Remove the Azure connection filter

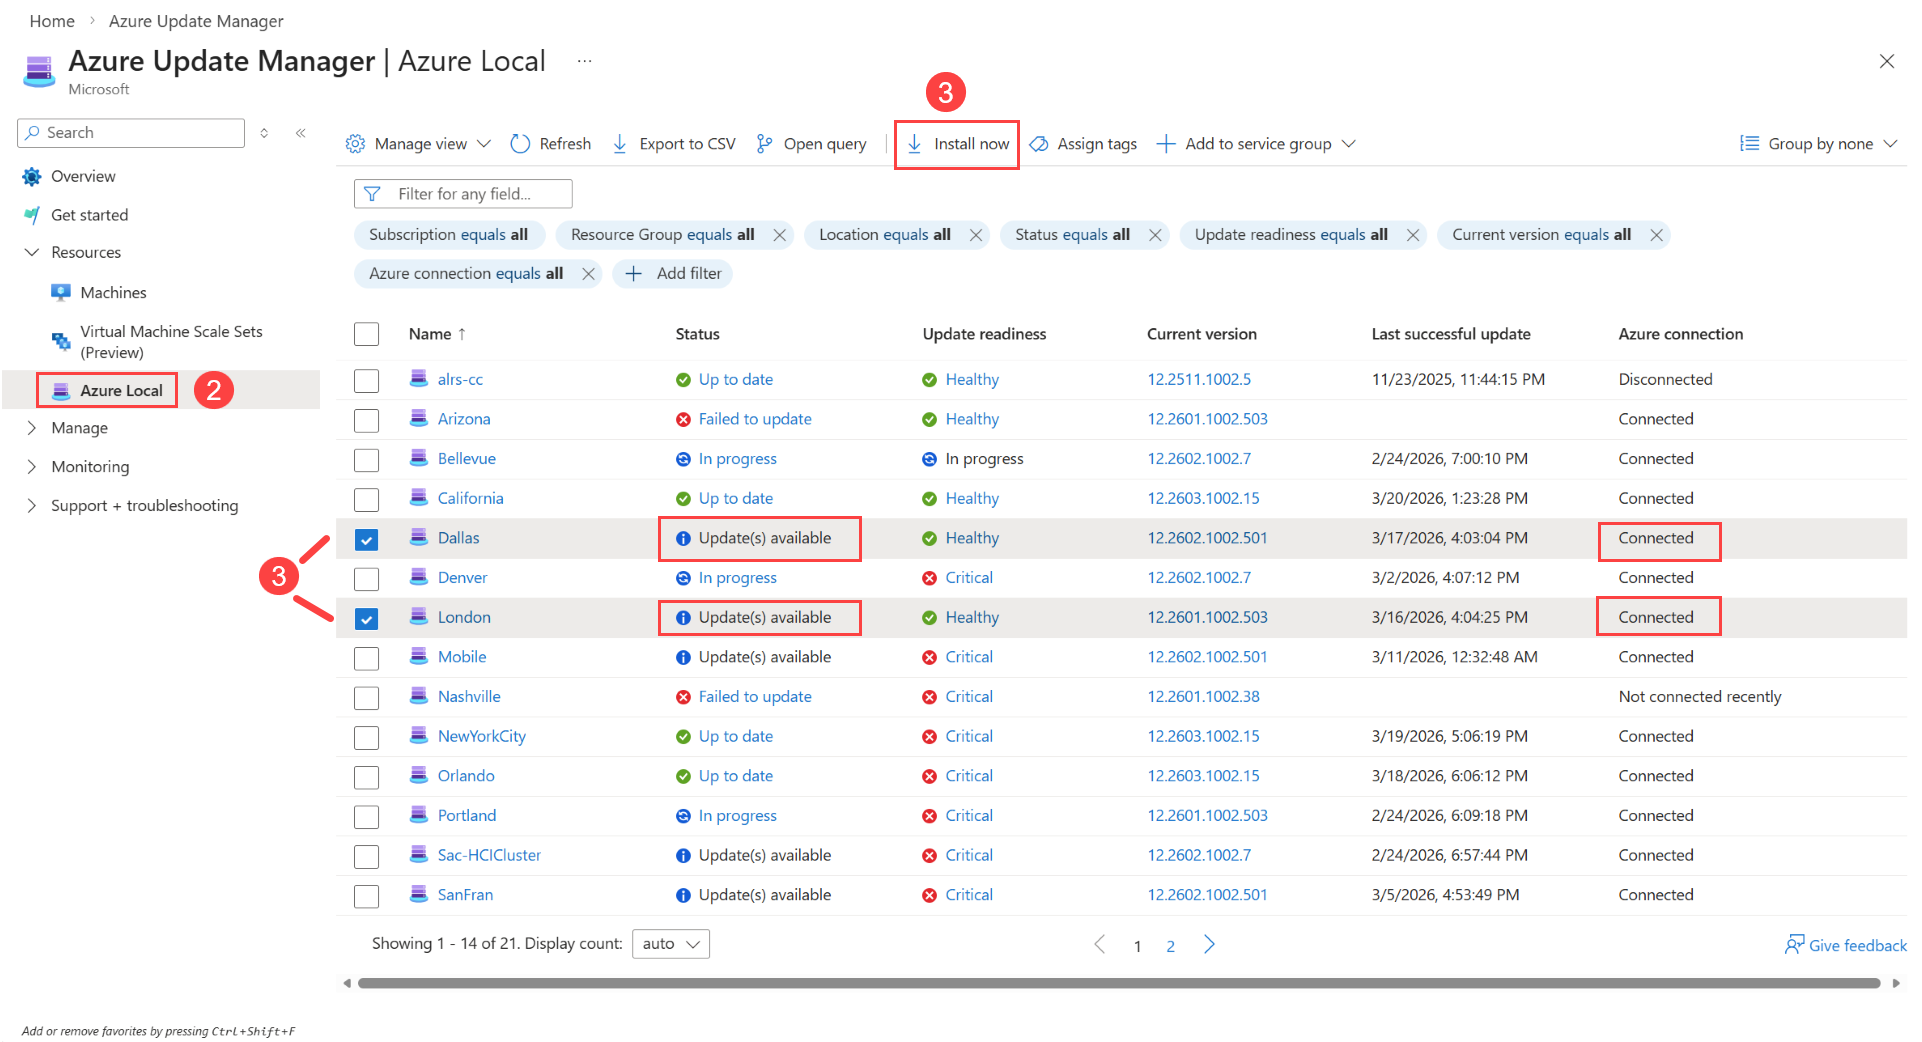pos(588,274)
